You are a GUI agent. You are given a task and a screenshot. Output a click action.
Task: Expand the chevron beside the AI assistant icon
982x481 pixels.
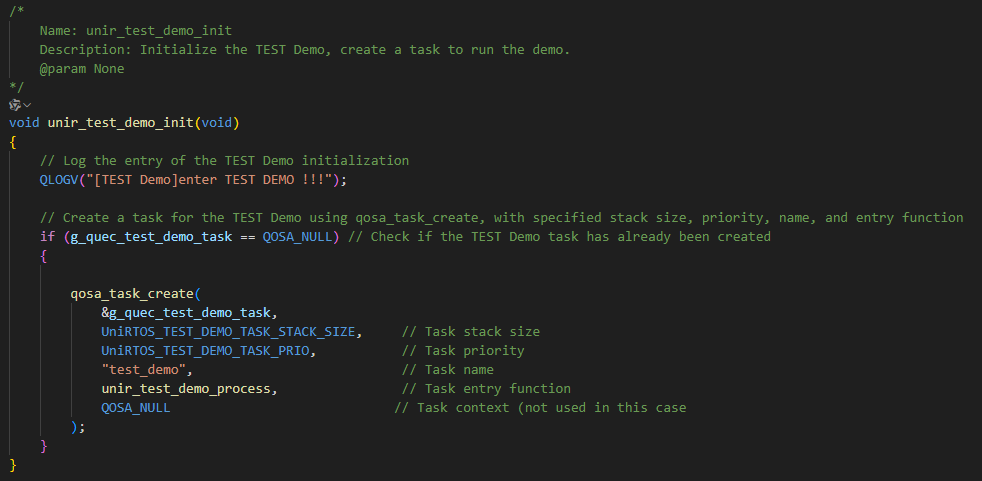[27, 104]
